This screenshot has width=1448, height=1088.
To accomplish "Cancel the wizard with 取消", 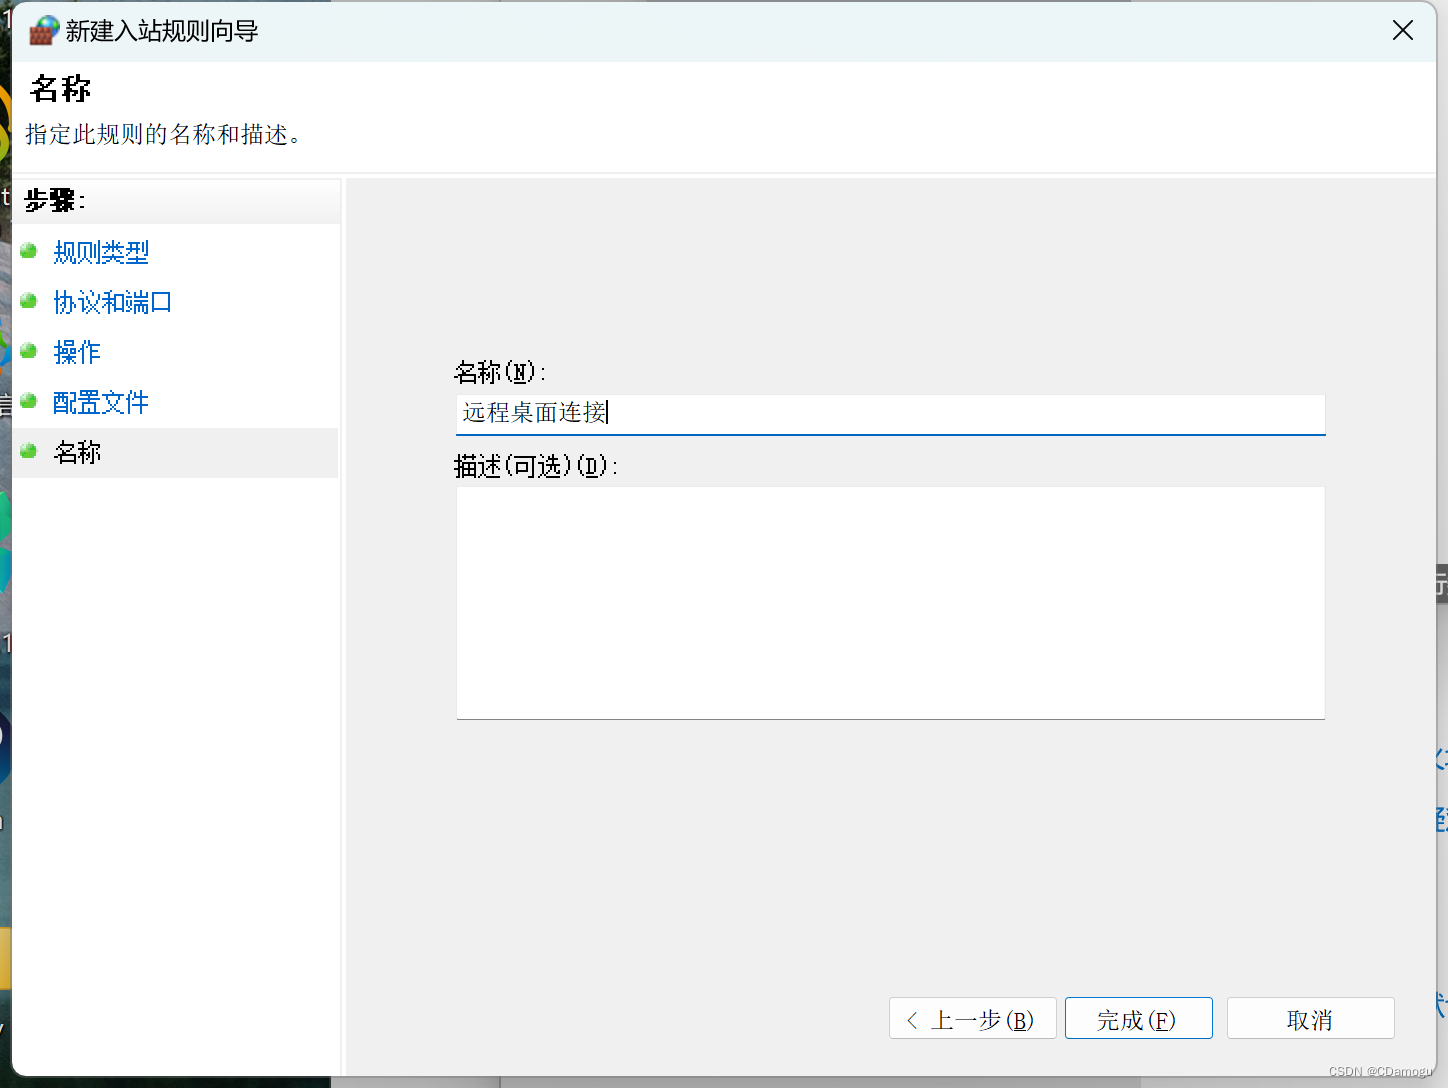I will (x=1310, y=1019).
